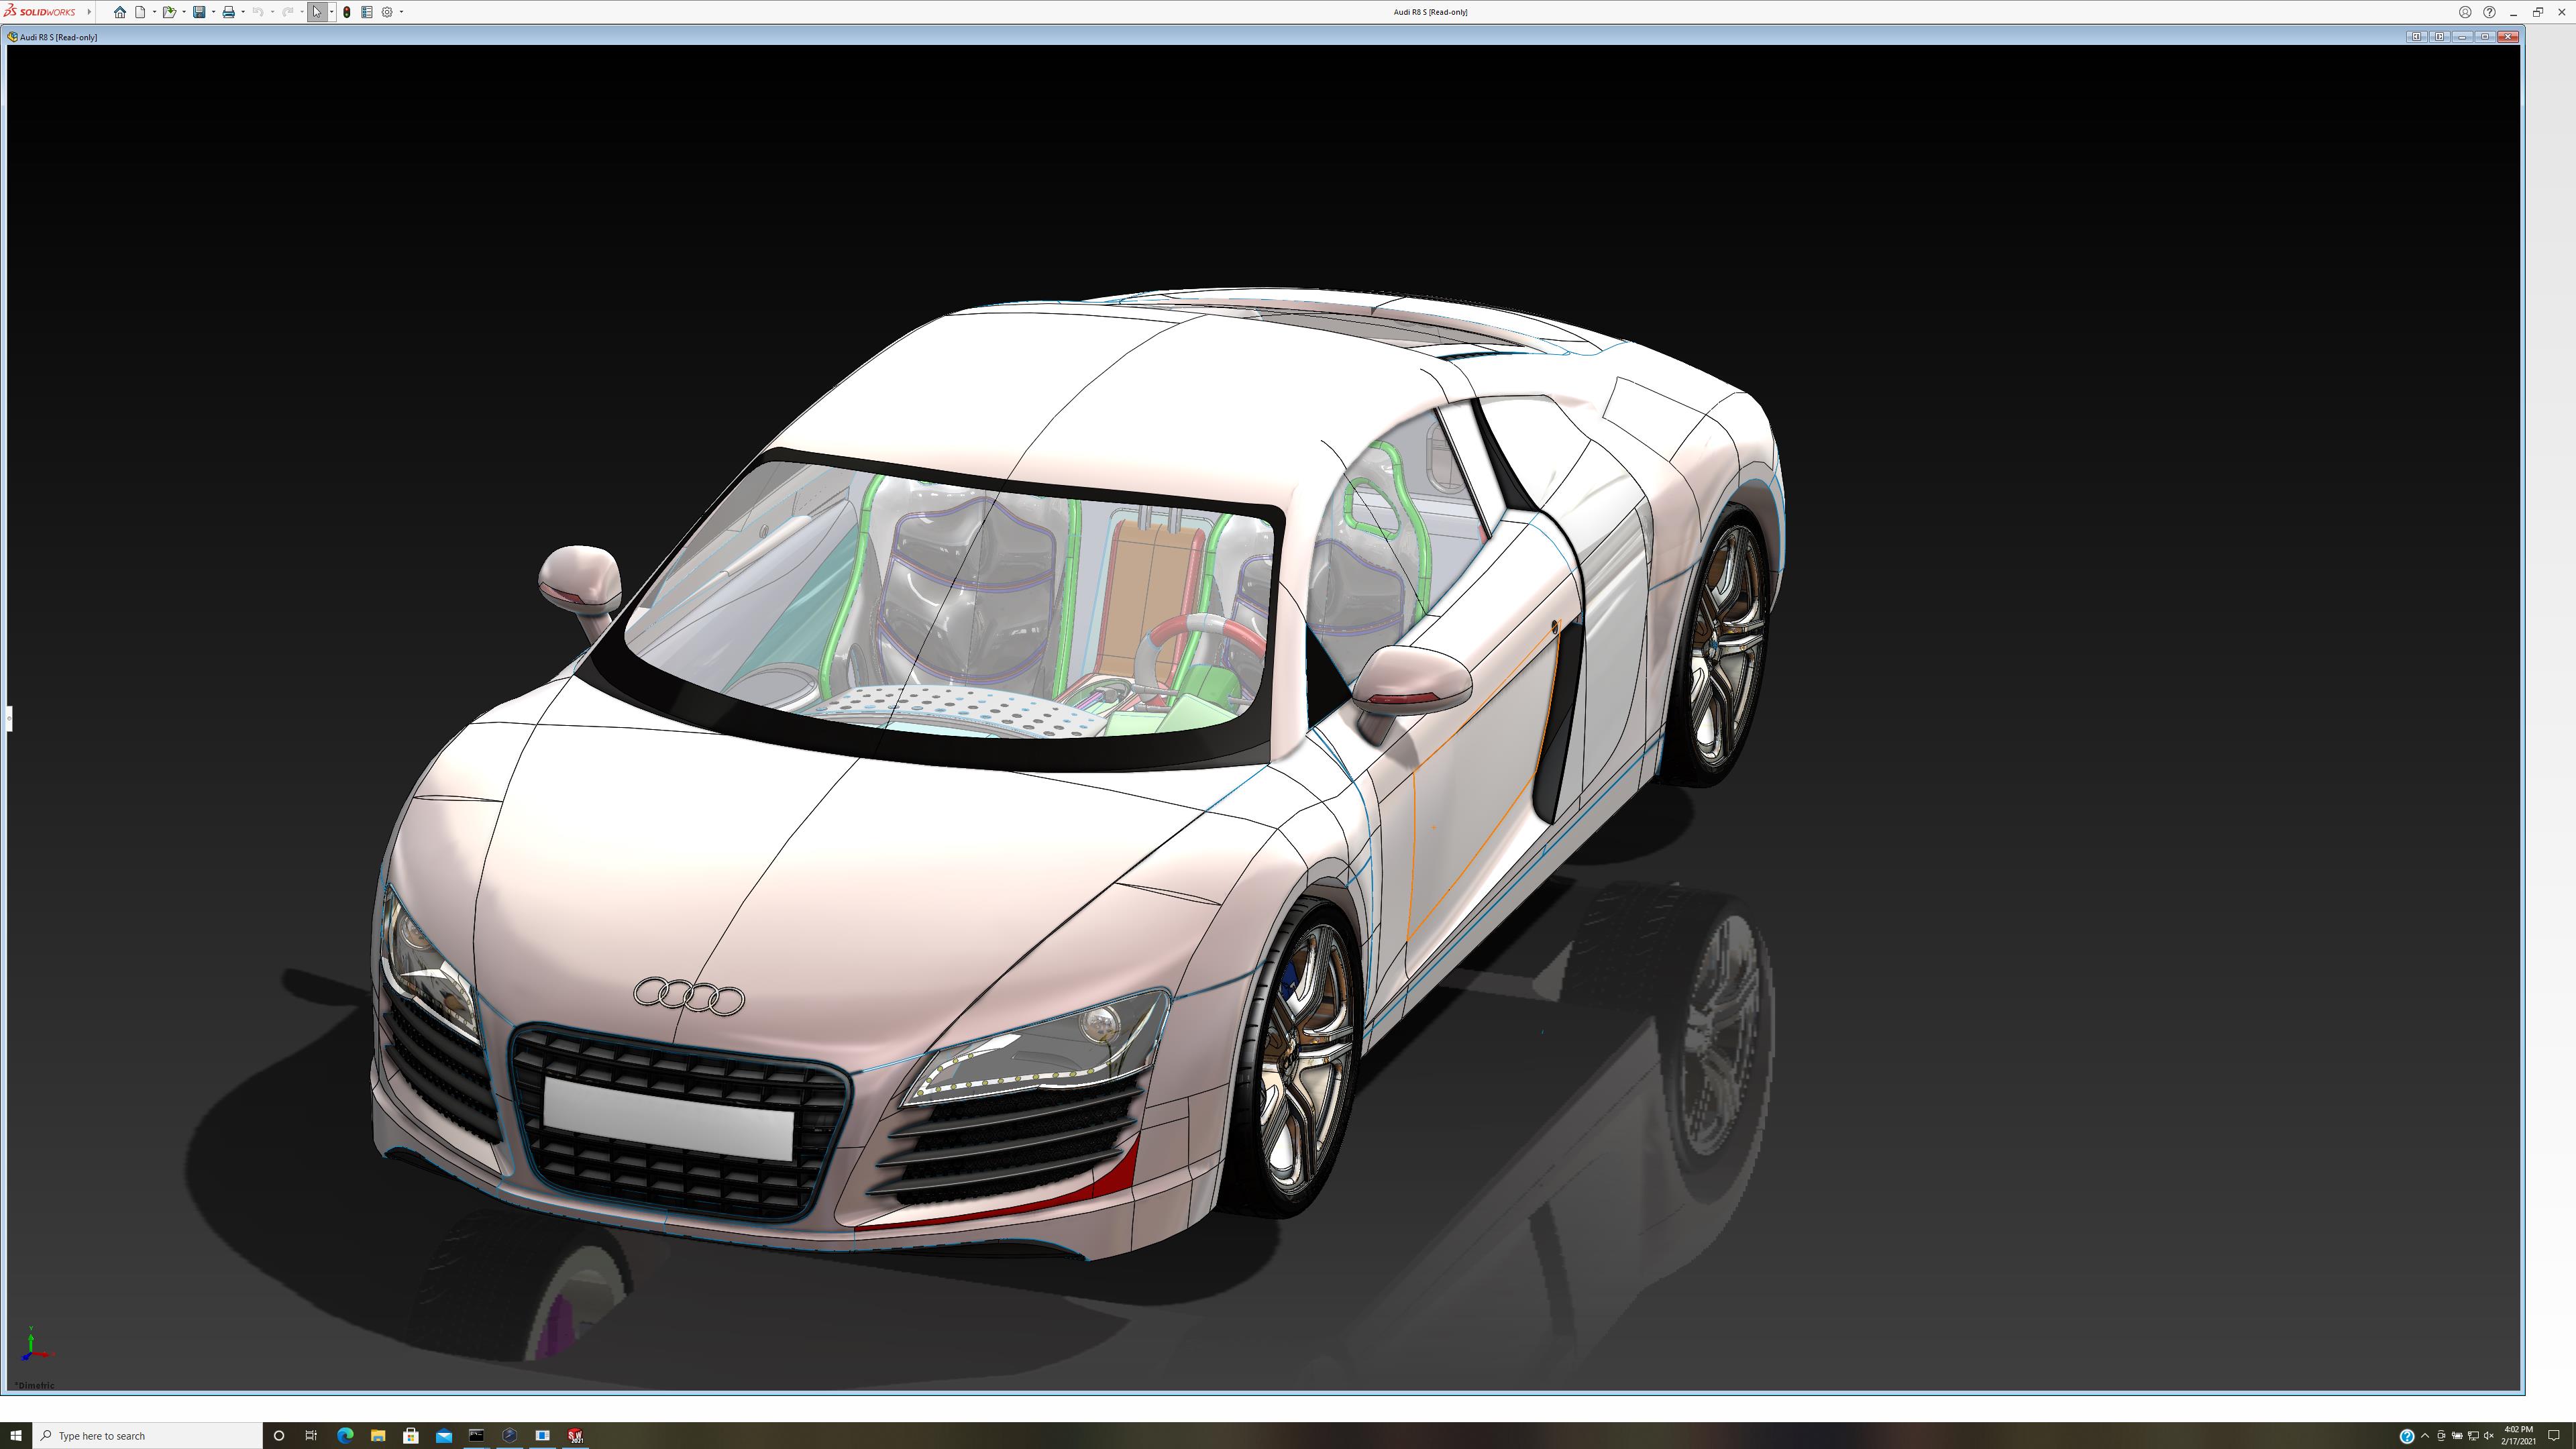Open the Print dropdown arrow
Viewport: 2576px width, 1449px height.
[243, 12]
